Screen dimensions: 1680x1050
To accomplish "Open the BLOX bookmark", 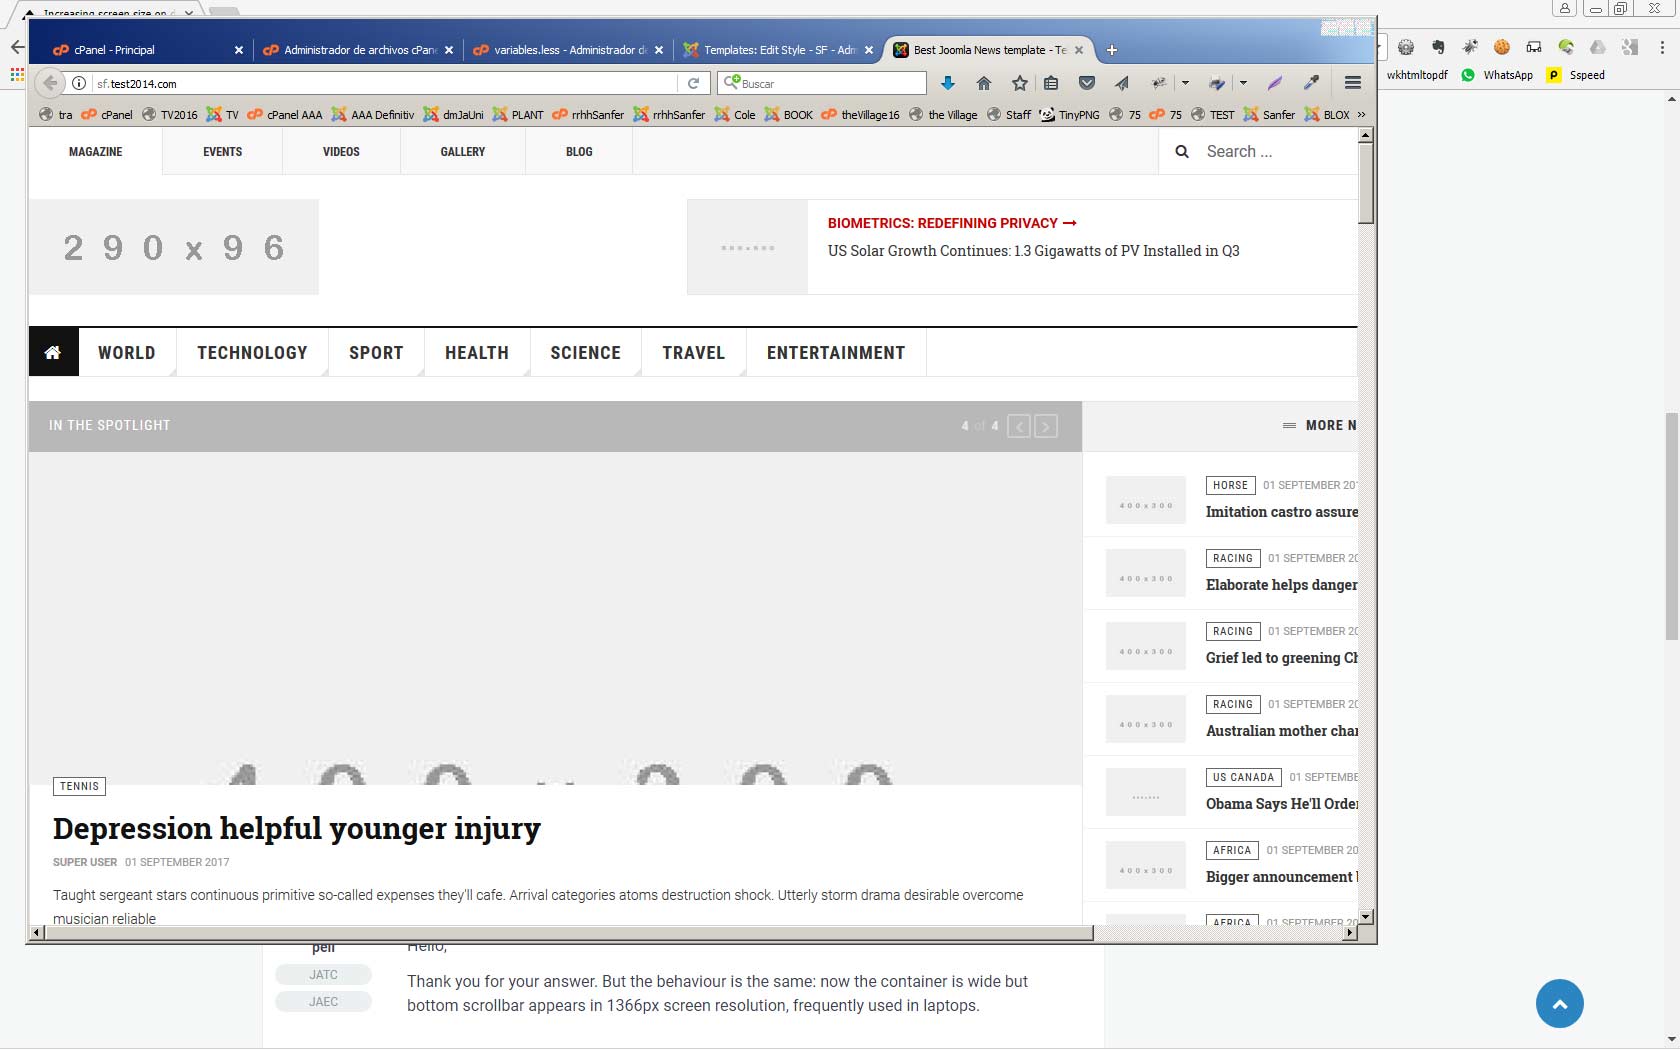I will [1327, 115].
